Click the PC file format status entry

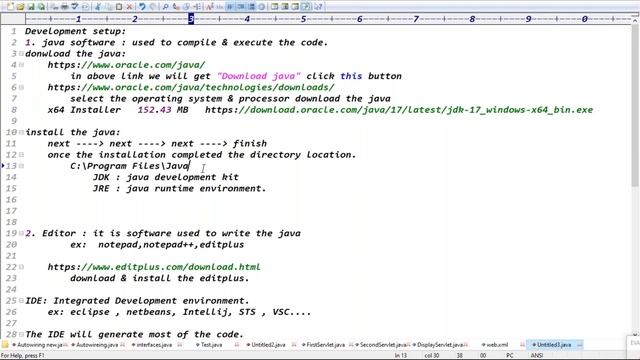pyautogui.click(x=510, y=356)
